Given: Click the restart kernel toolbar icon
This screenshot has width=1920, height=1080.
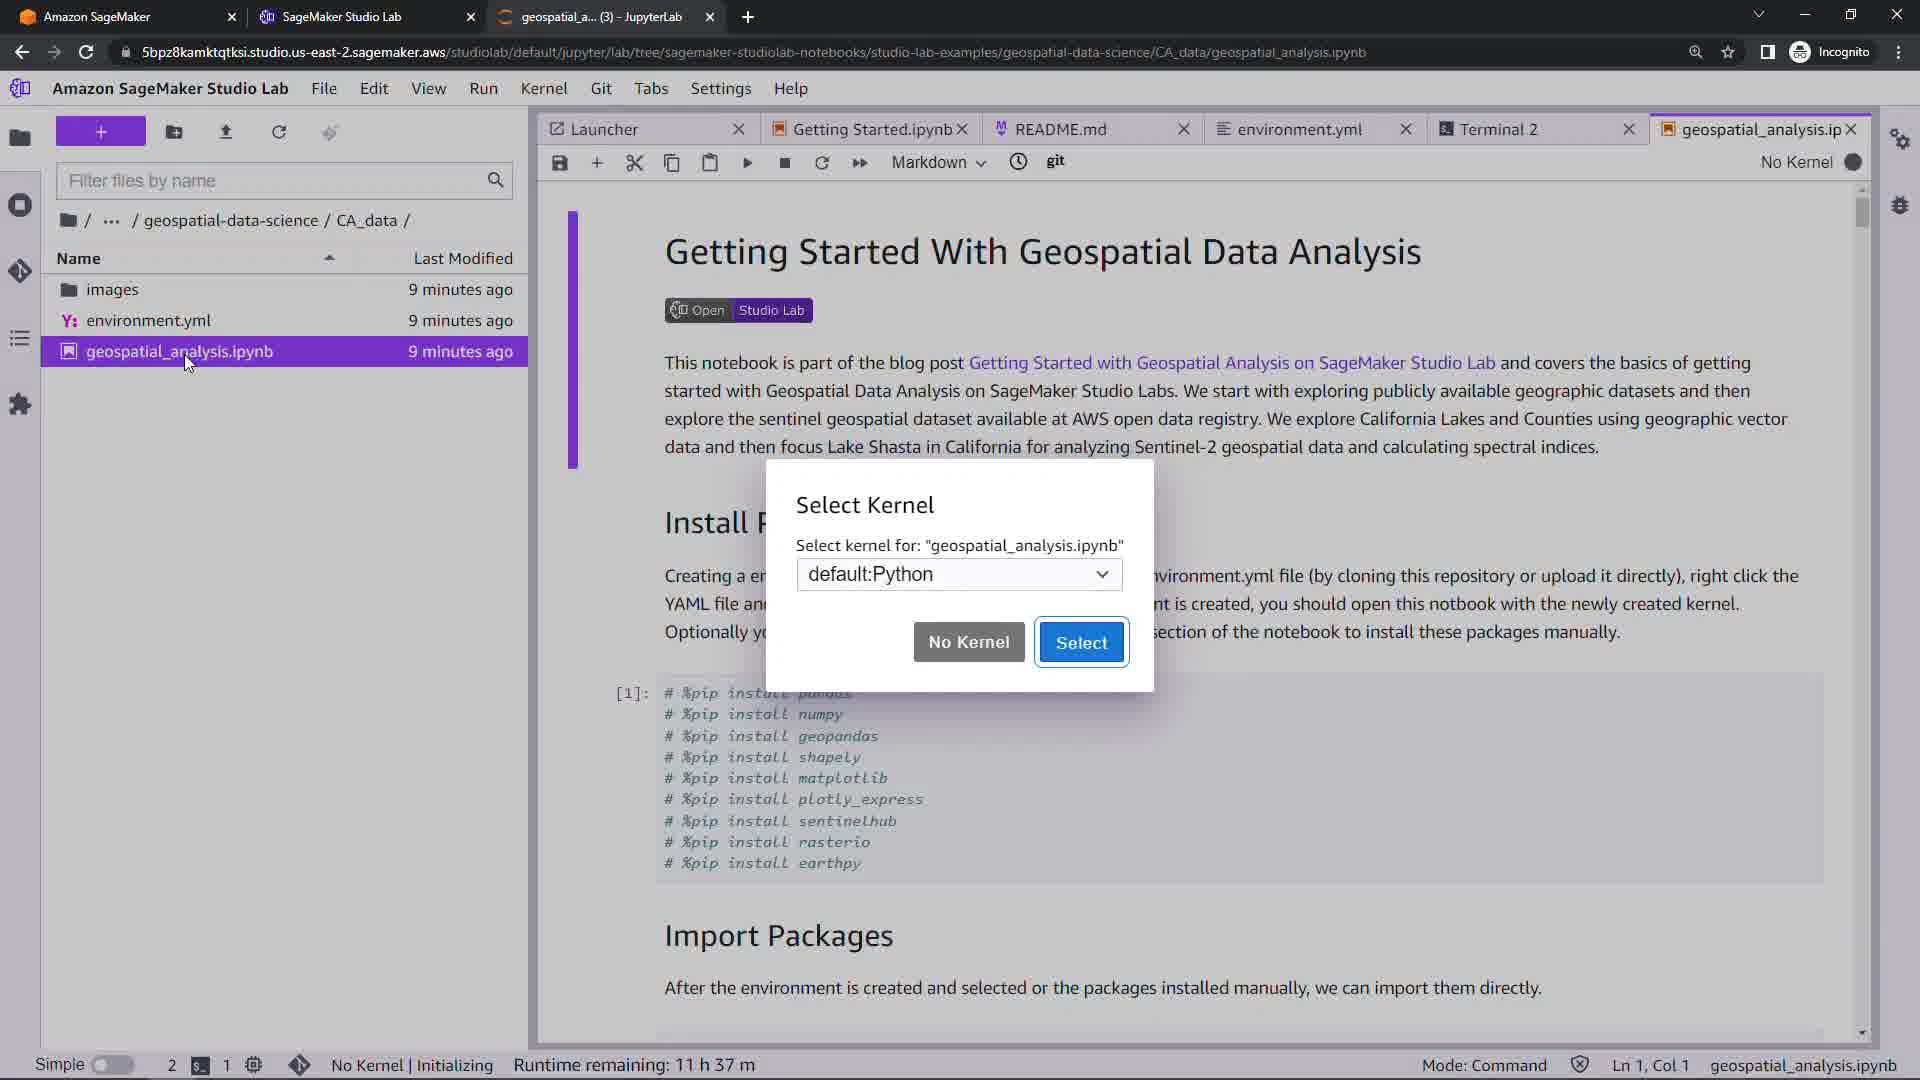Looking at the screenshot, I should click(822, 163).
